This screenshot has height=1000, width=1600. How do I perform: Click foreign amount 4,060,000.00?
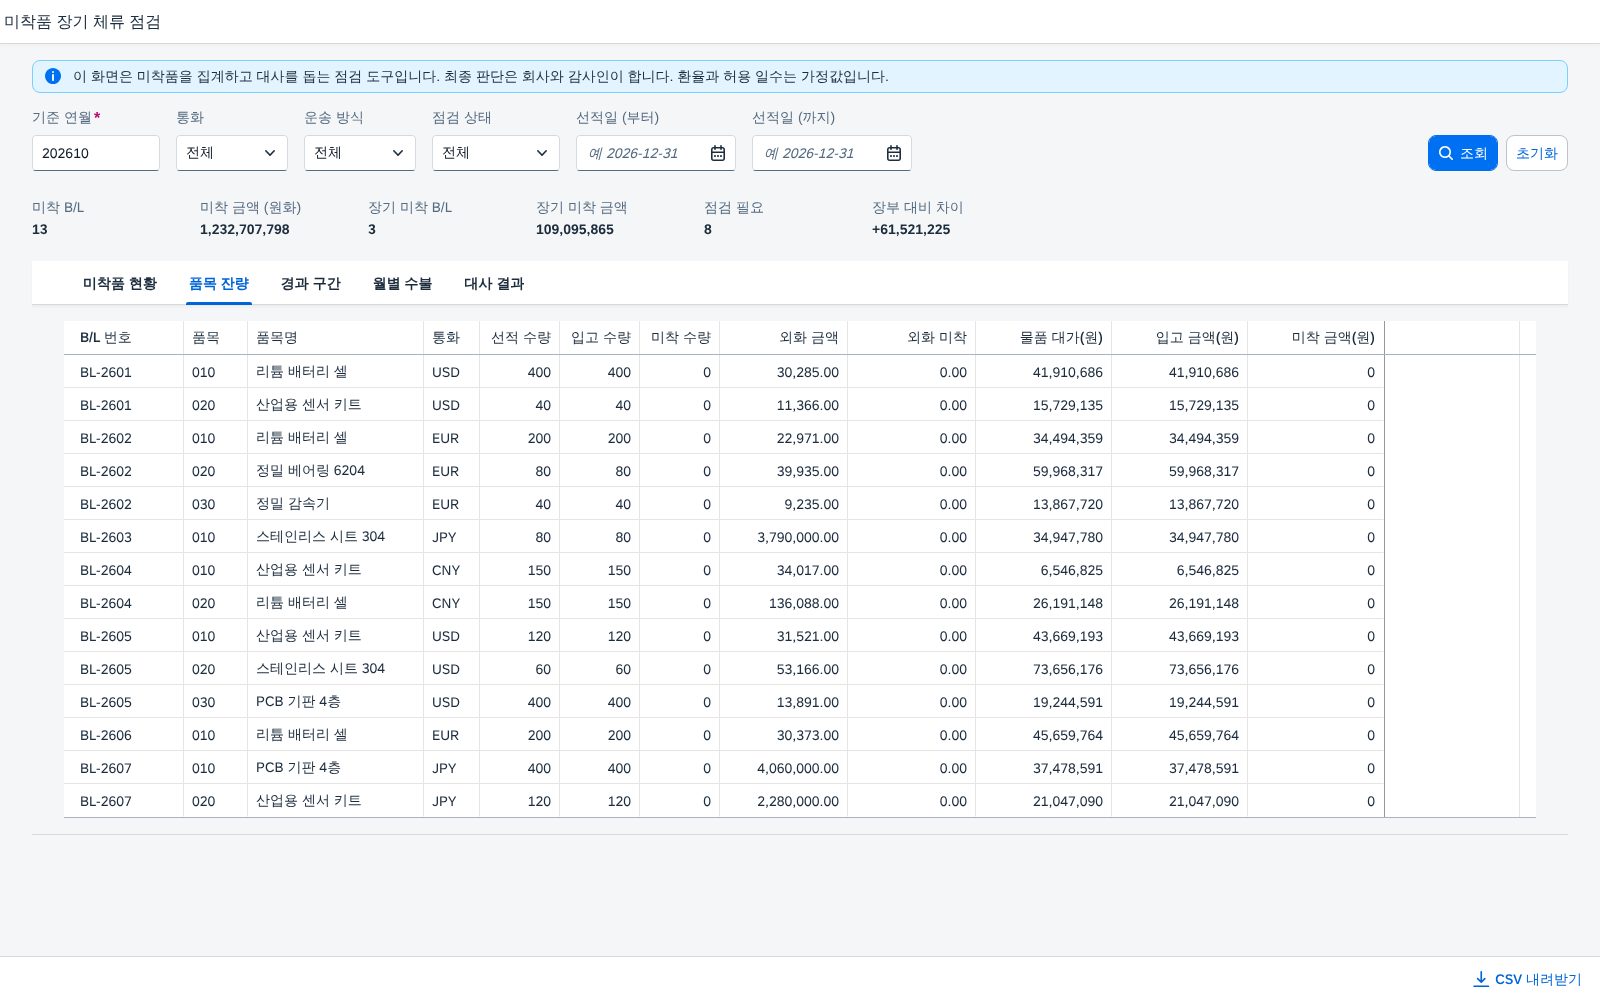point(798,768)
